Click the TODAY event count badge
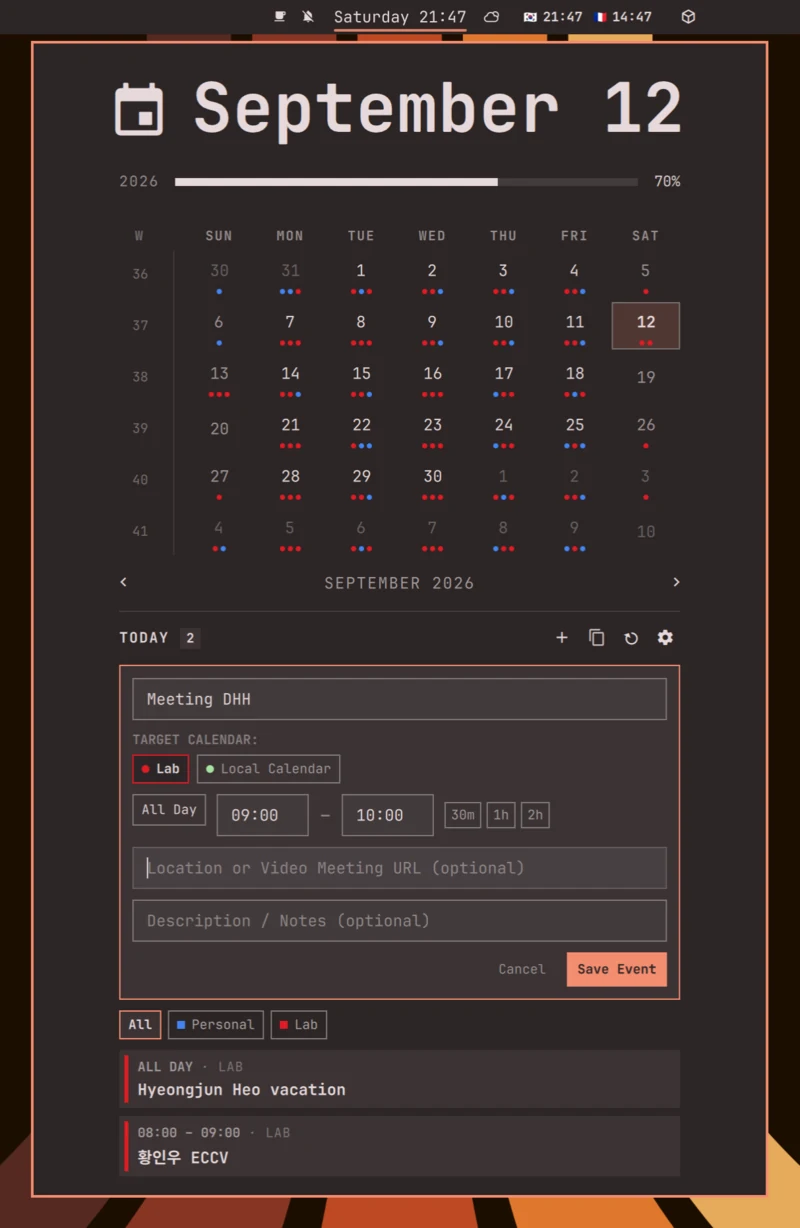Image resolution: width=800 pixels, height=1228 pixels. (190, 638)
